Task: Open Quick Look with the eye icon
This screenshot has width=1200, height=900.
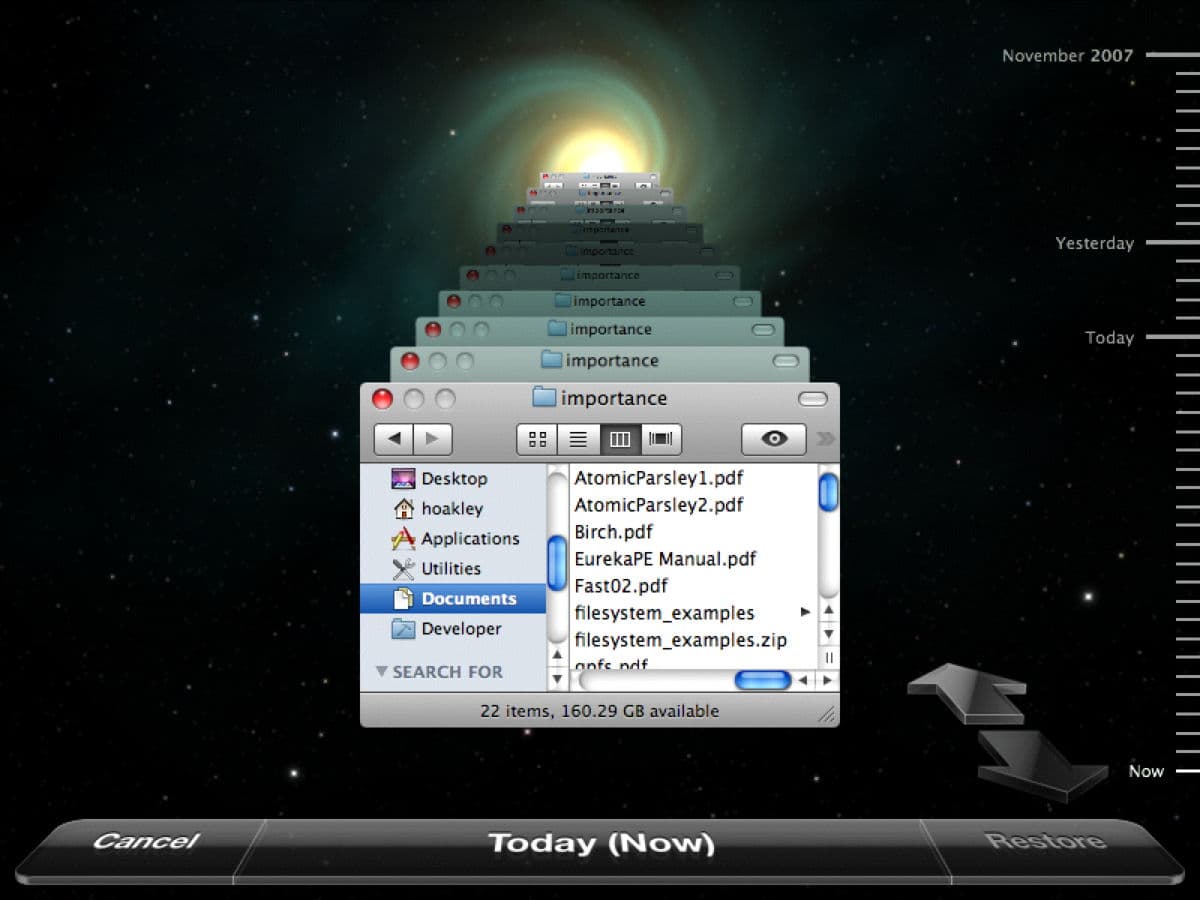Action: [x=772, y=438]
